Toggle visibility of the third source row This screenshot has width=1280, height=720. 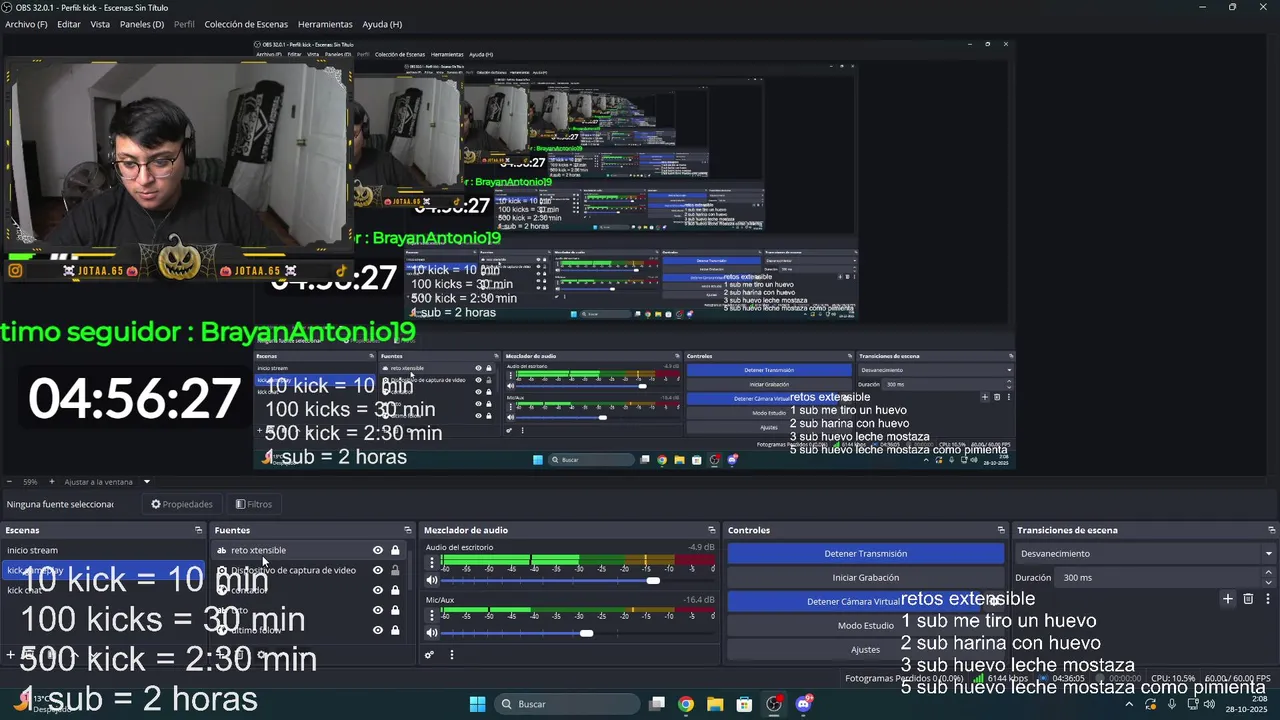pos(378,590)
